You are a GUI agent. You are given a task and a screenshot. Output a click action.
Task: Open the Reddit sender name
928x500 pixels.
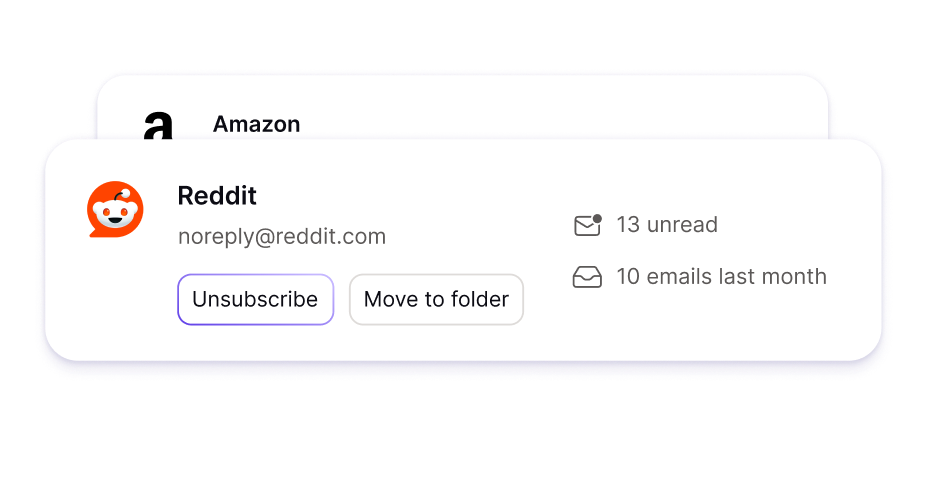(x=217, y=196)
